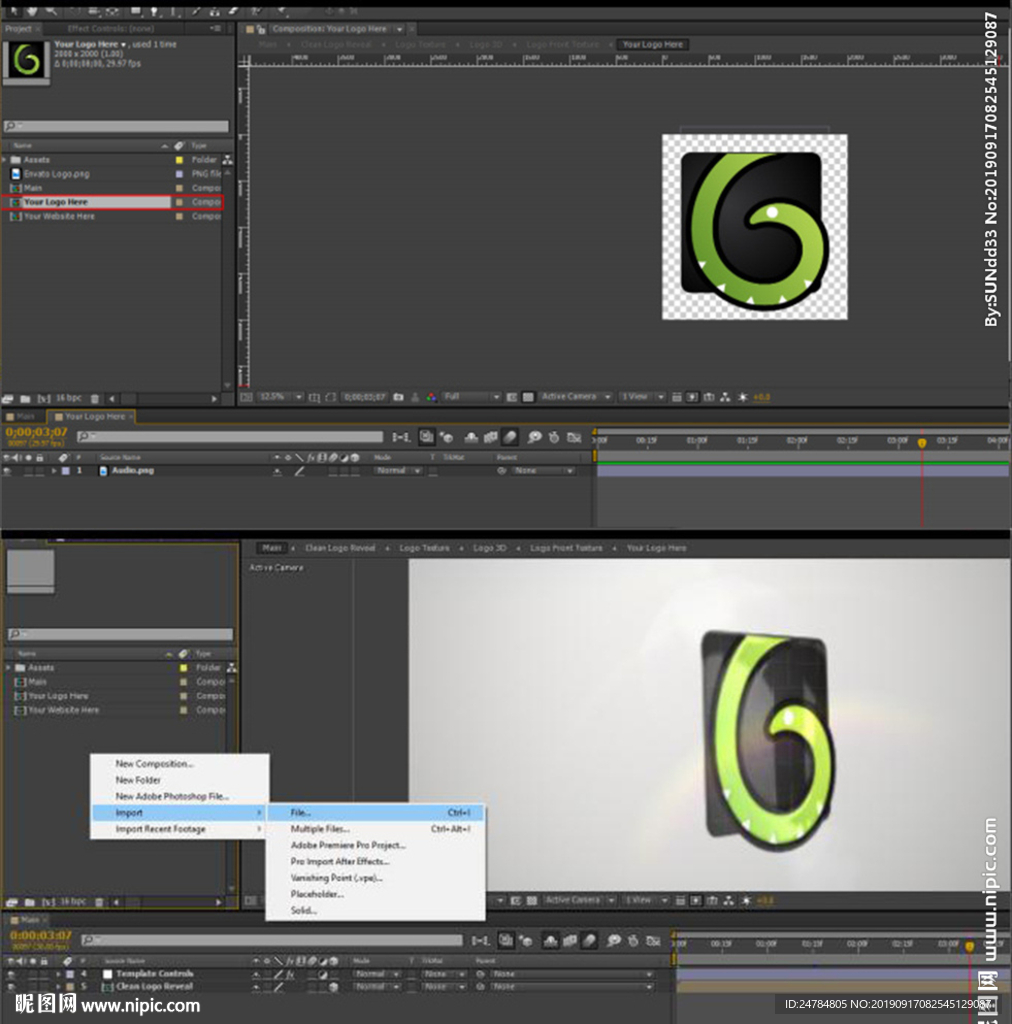The height and width of the screenshot is (1024, 1012).
Task: Toggle Draft 3D in Your Logo Here timeline
Action: (447, 437)
